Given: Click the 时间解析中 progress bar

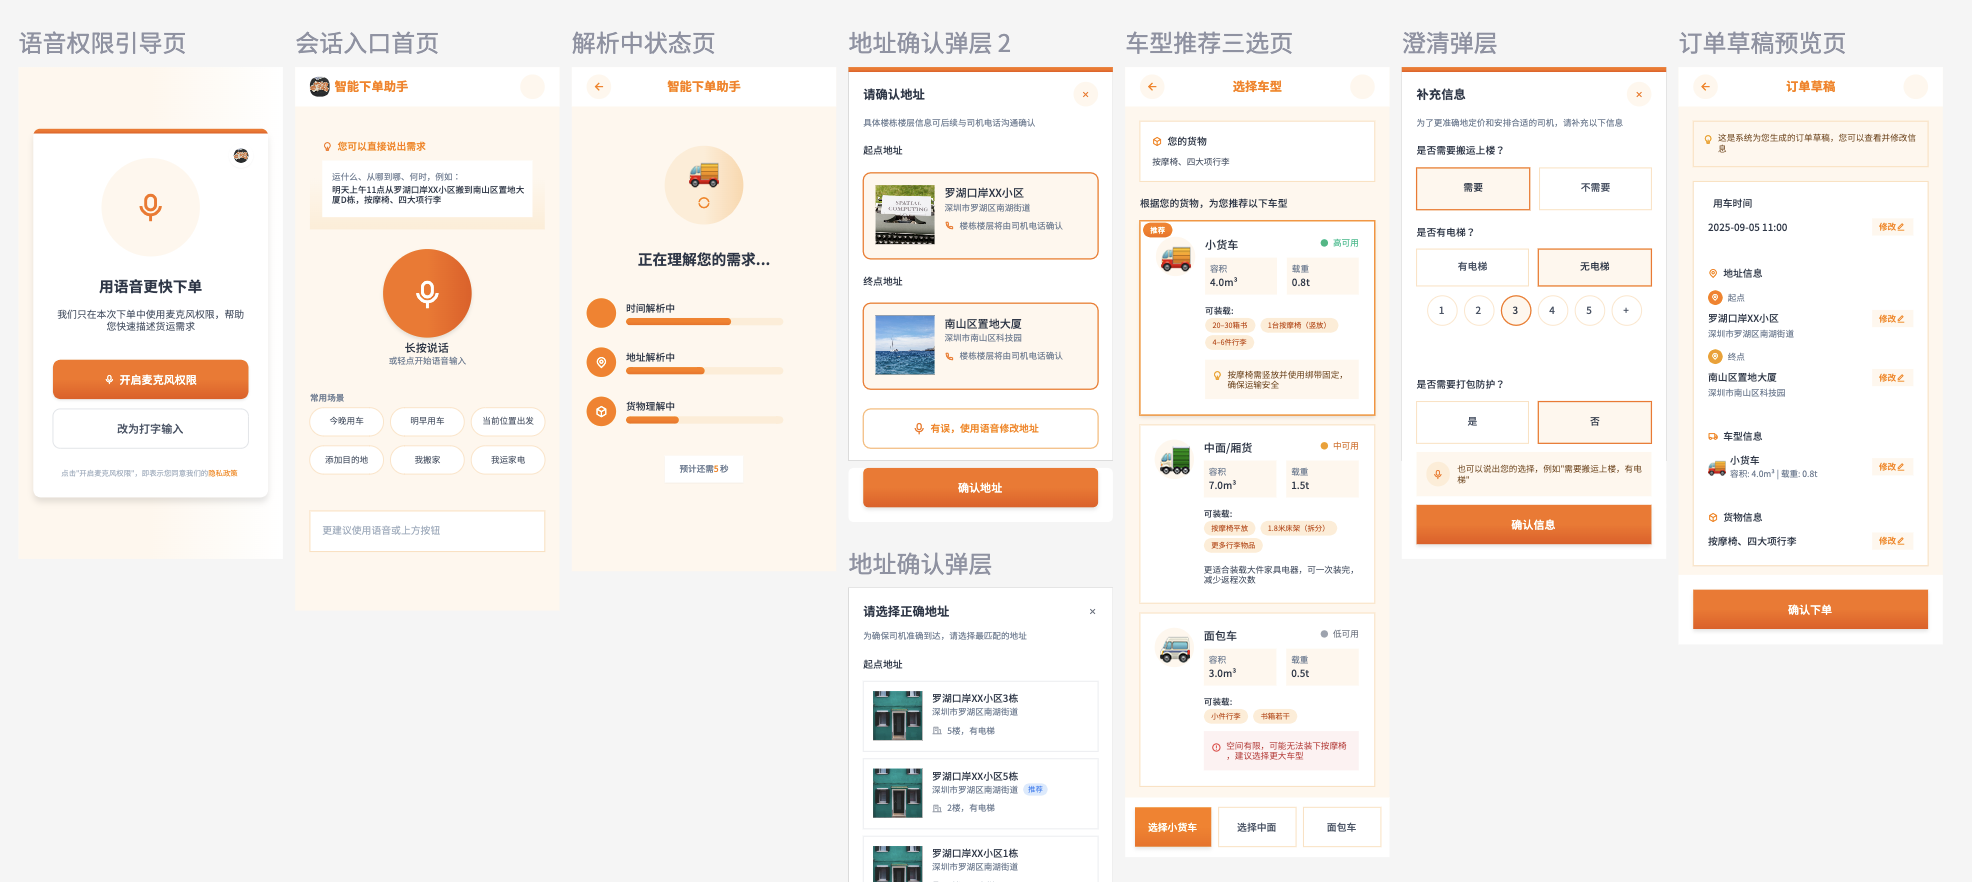Looking at the screenshot, I should [x=704, y=322].
